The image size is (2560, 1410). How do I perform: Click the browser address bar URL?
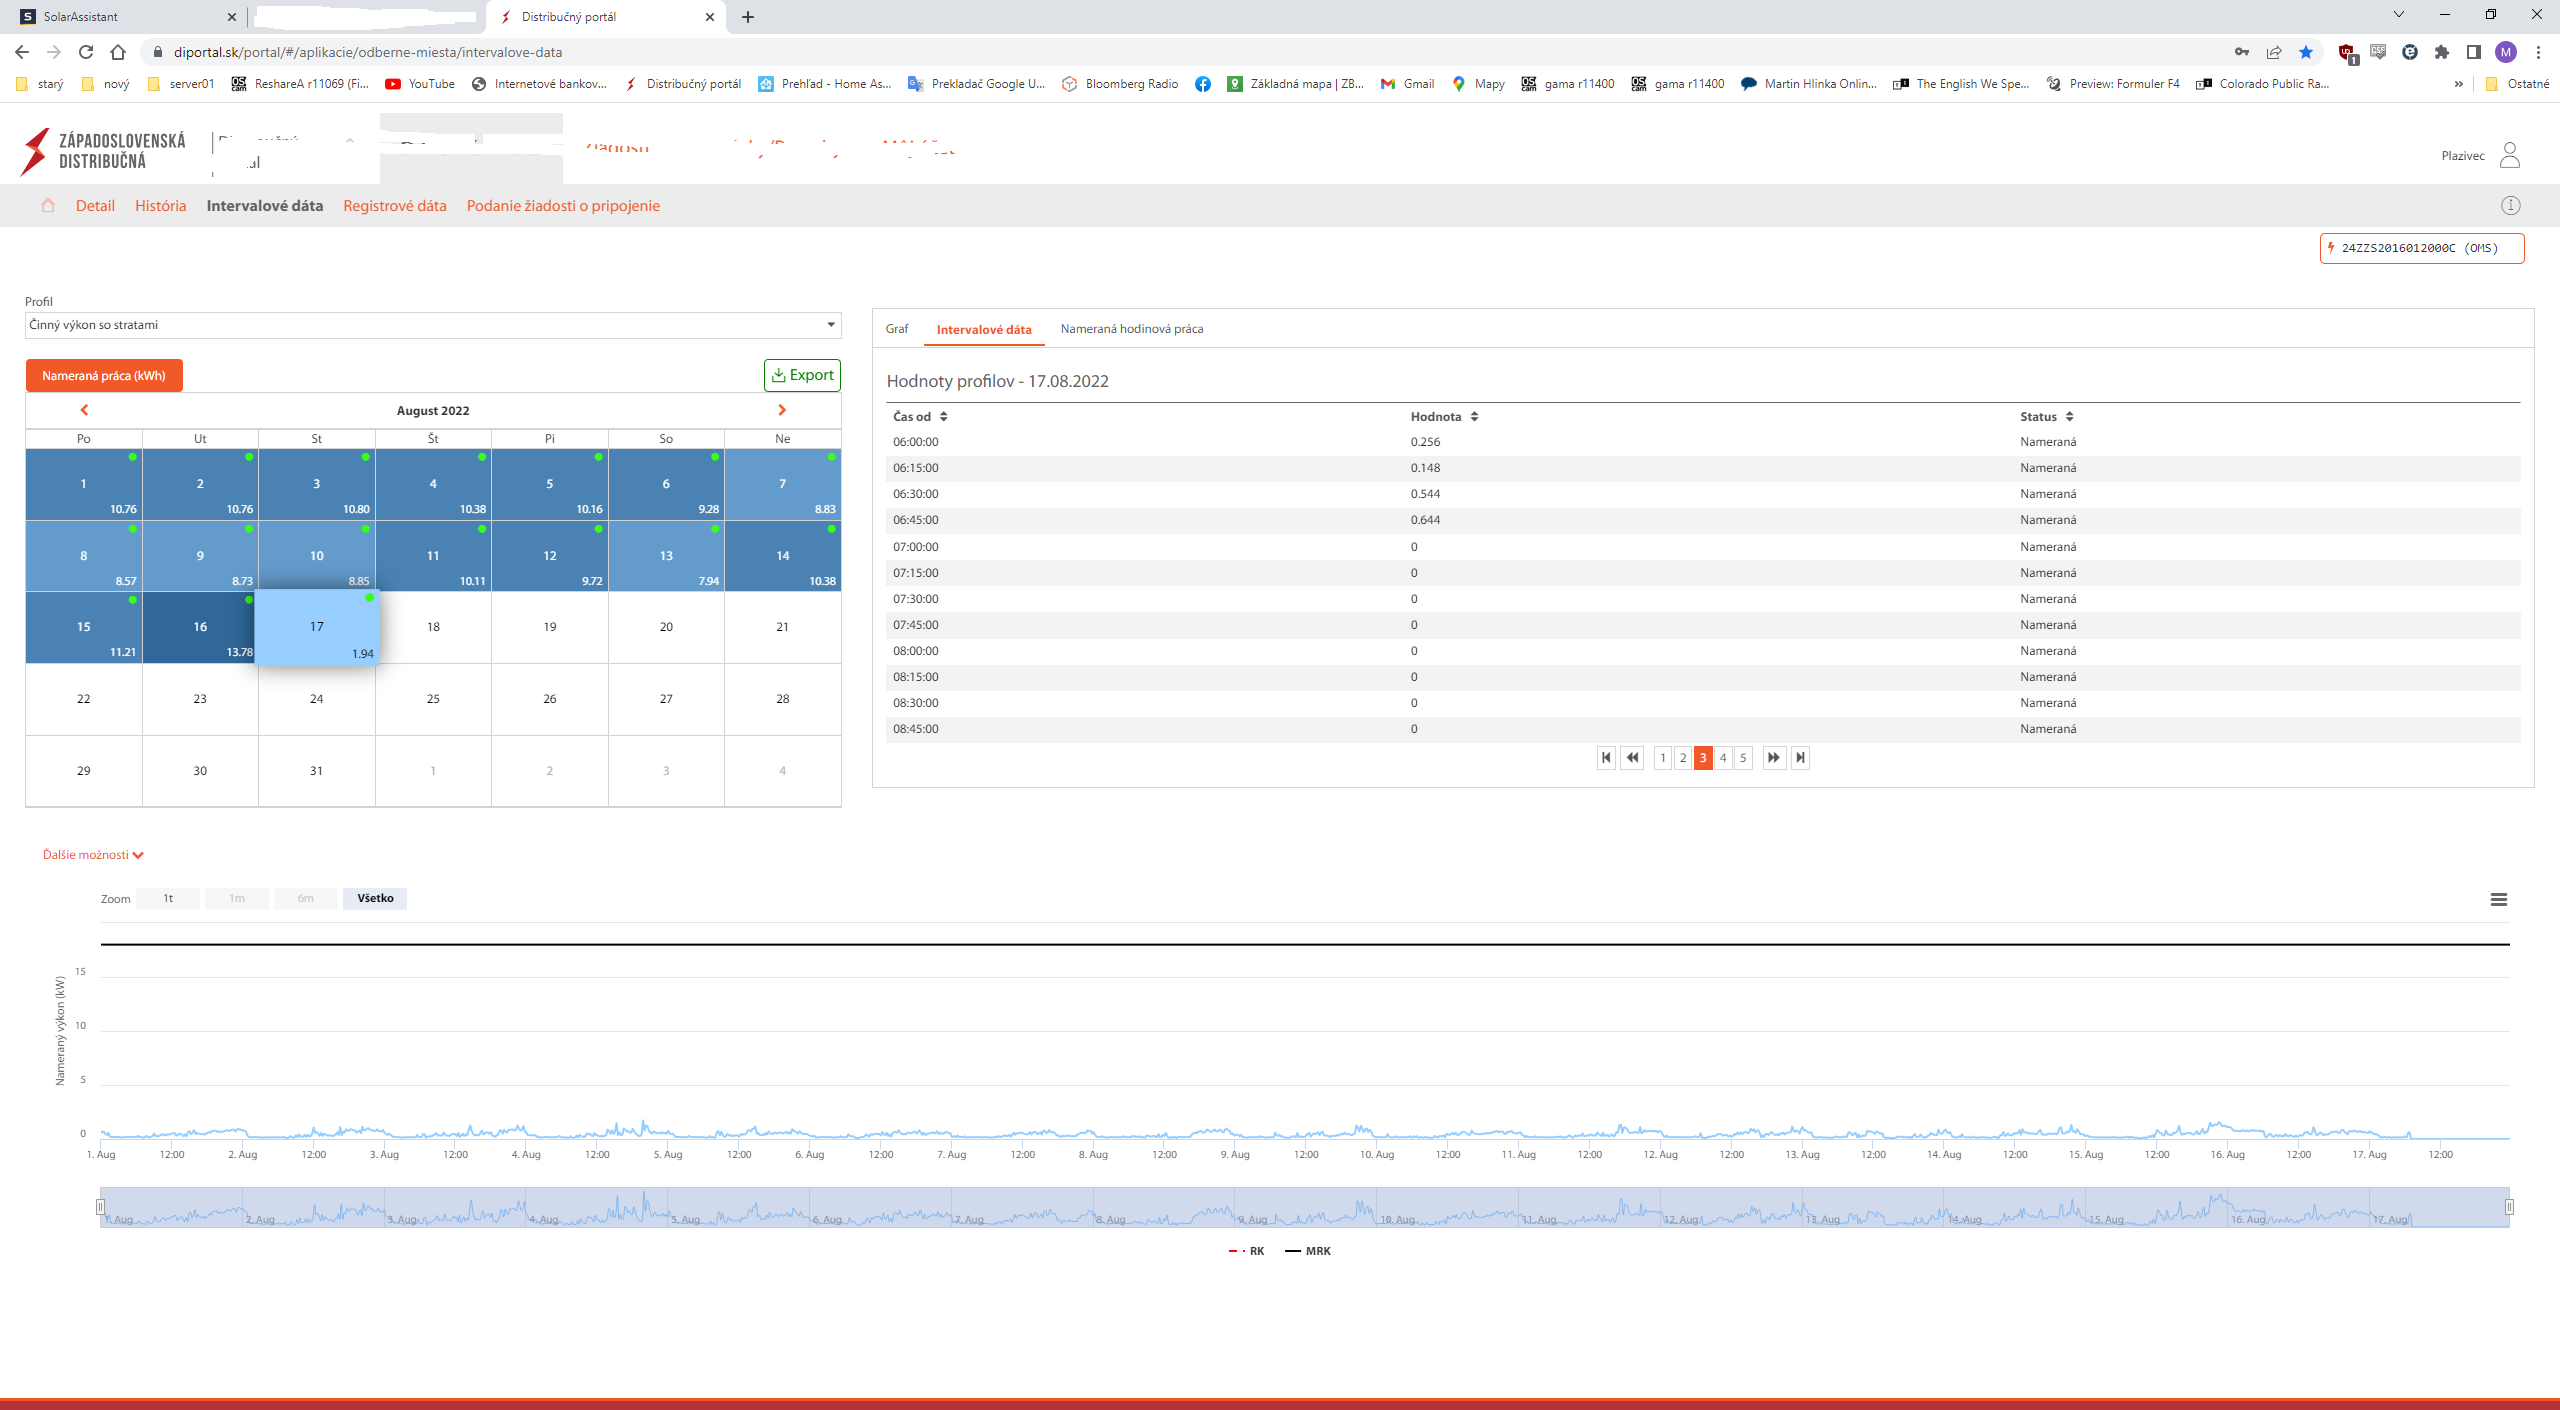coord(368,52)
